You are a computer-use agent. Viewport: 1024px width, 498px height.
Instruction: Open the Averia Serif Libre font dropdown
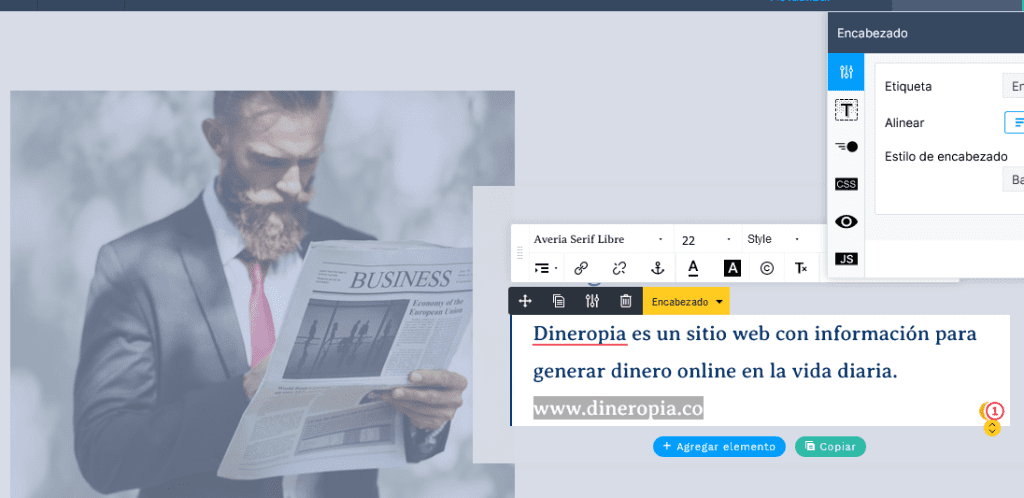coord(599,240)
